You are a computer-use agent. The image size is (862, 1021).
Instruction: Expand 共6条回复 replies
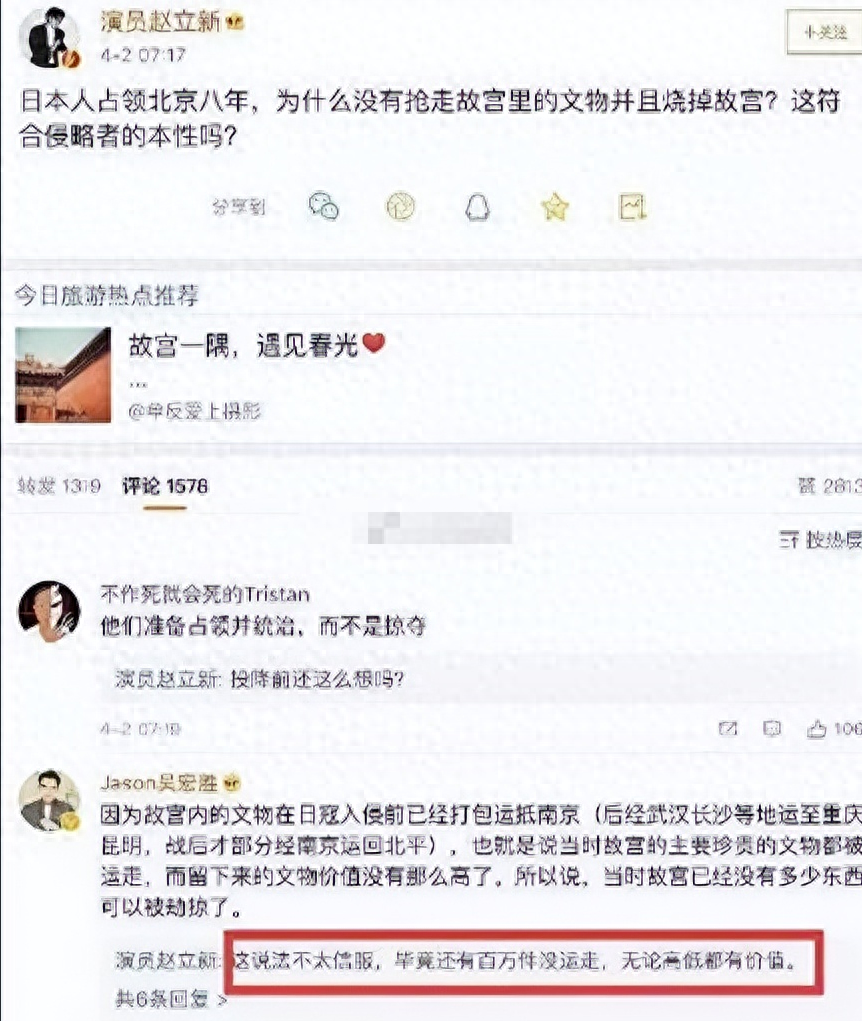[171, 998]
